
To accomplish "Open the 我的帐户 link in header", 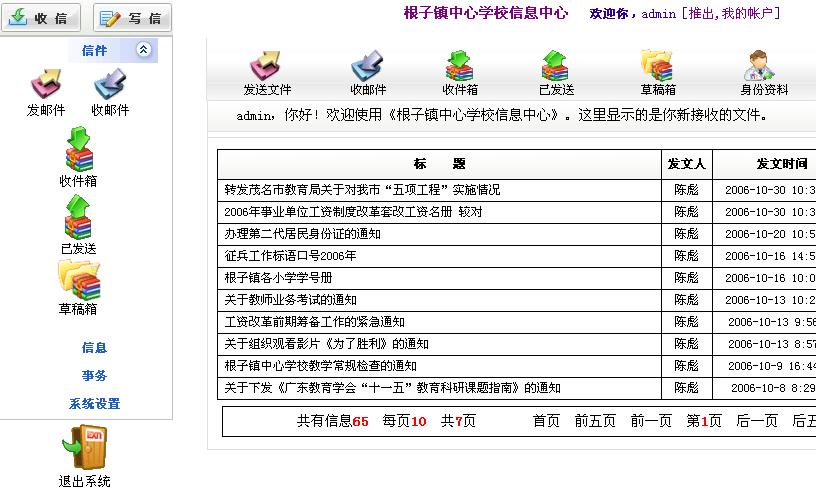I will click(747, 14).
